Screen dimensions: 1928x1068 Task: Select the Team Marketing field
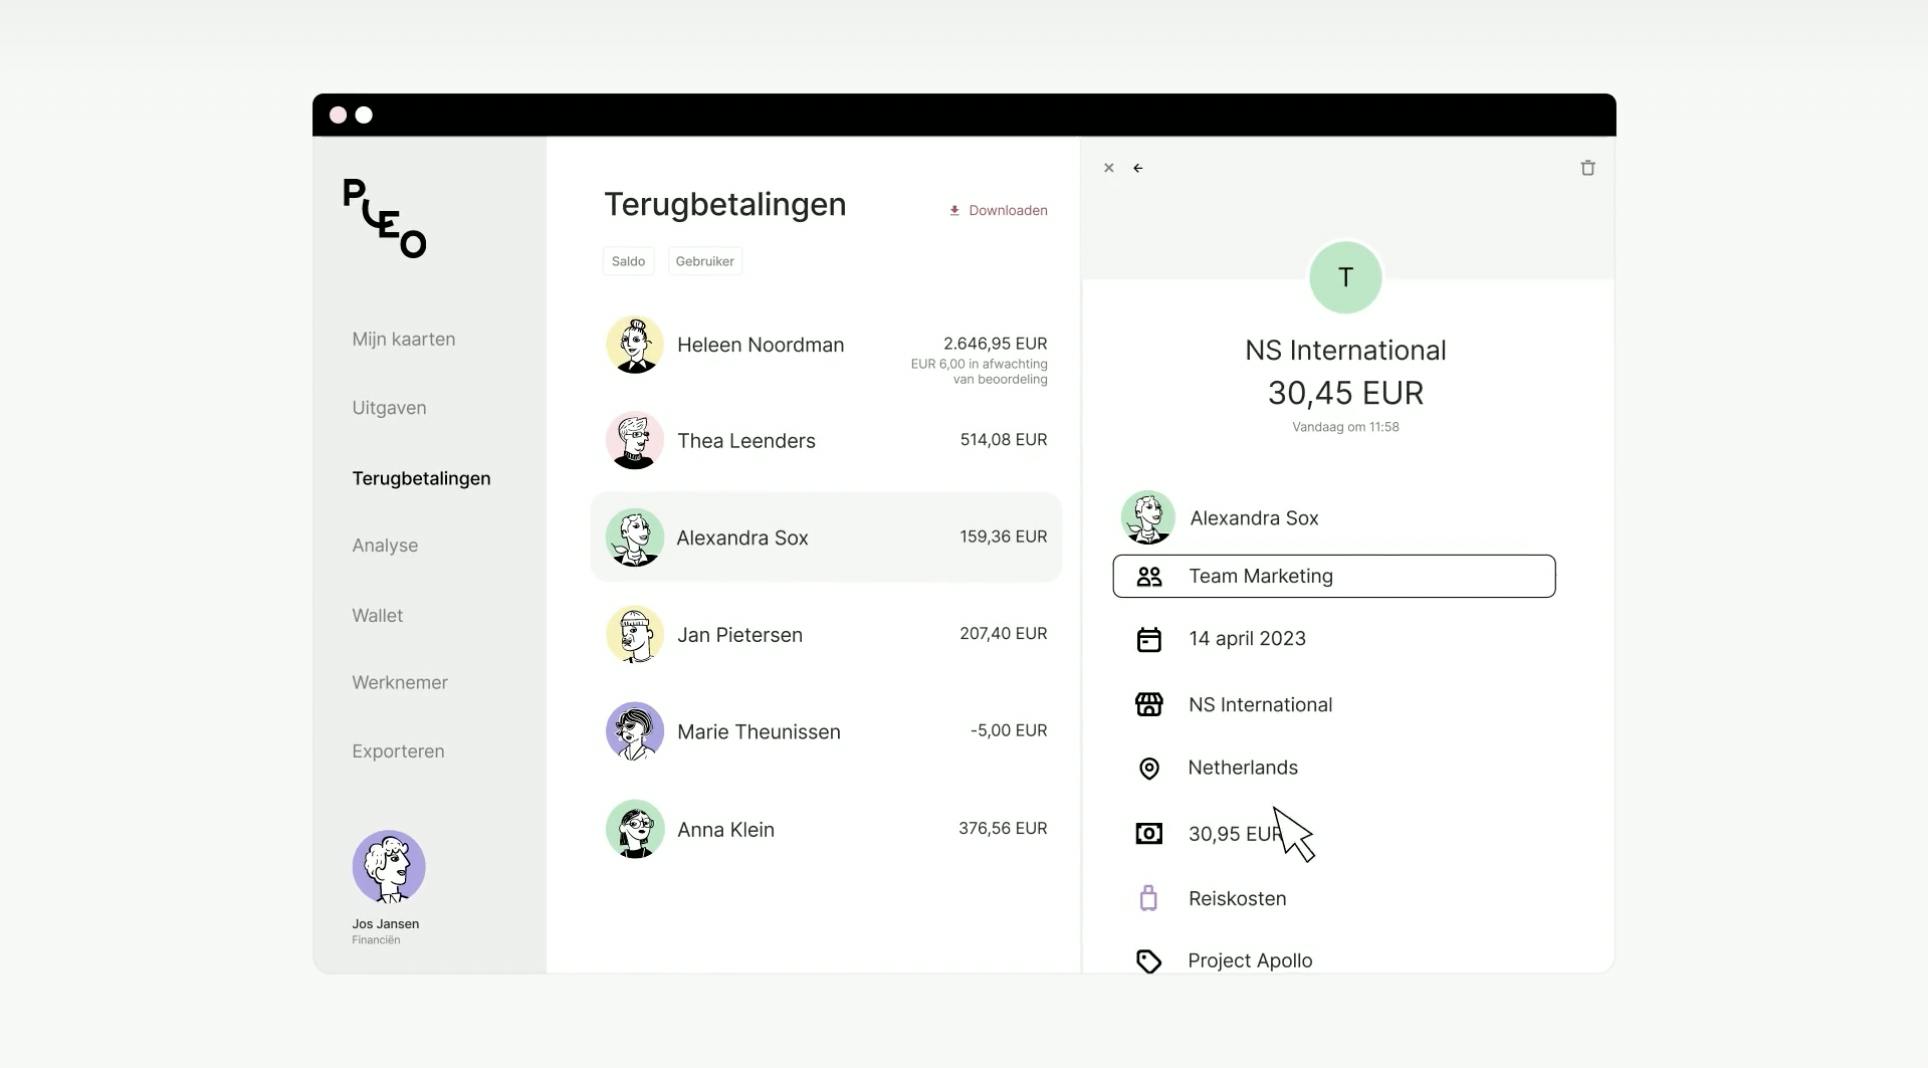pyautogui.click(x=1334, y=576)
